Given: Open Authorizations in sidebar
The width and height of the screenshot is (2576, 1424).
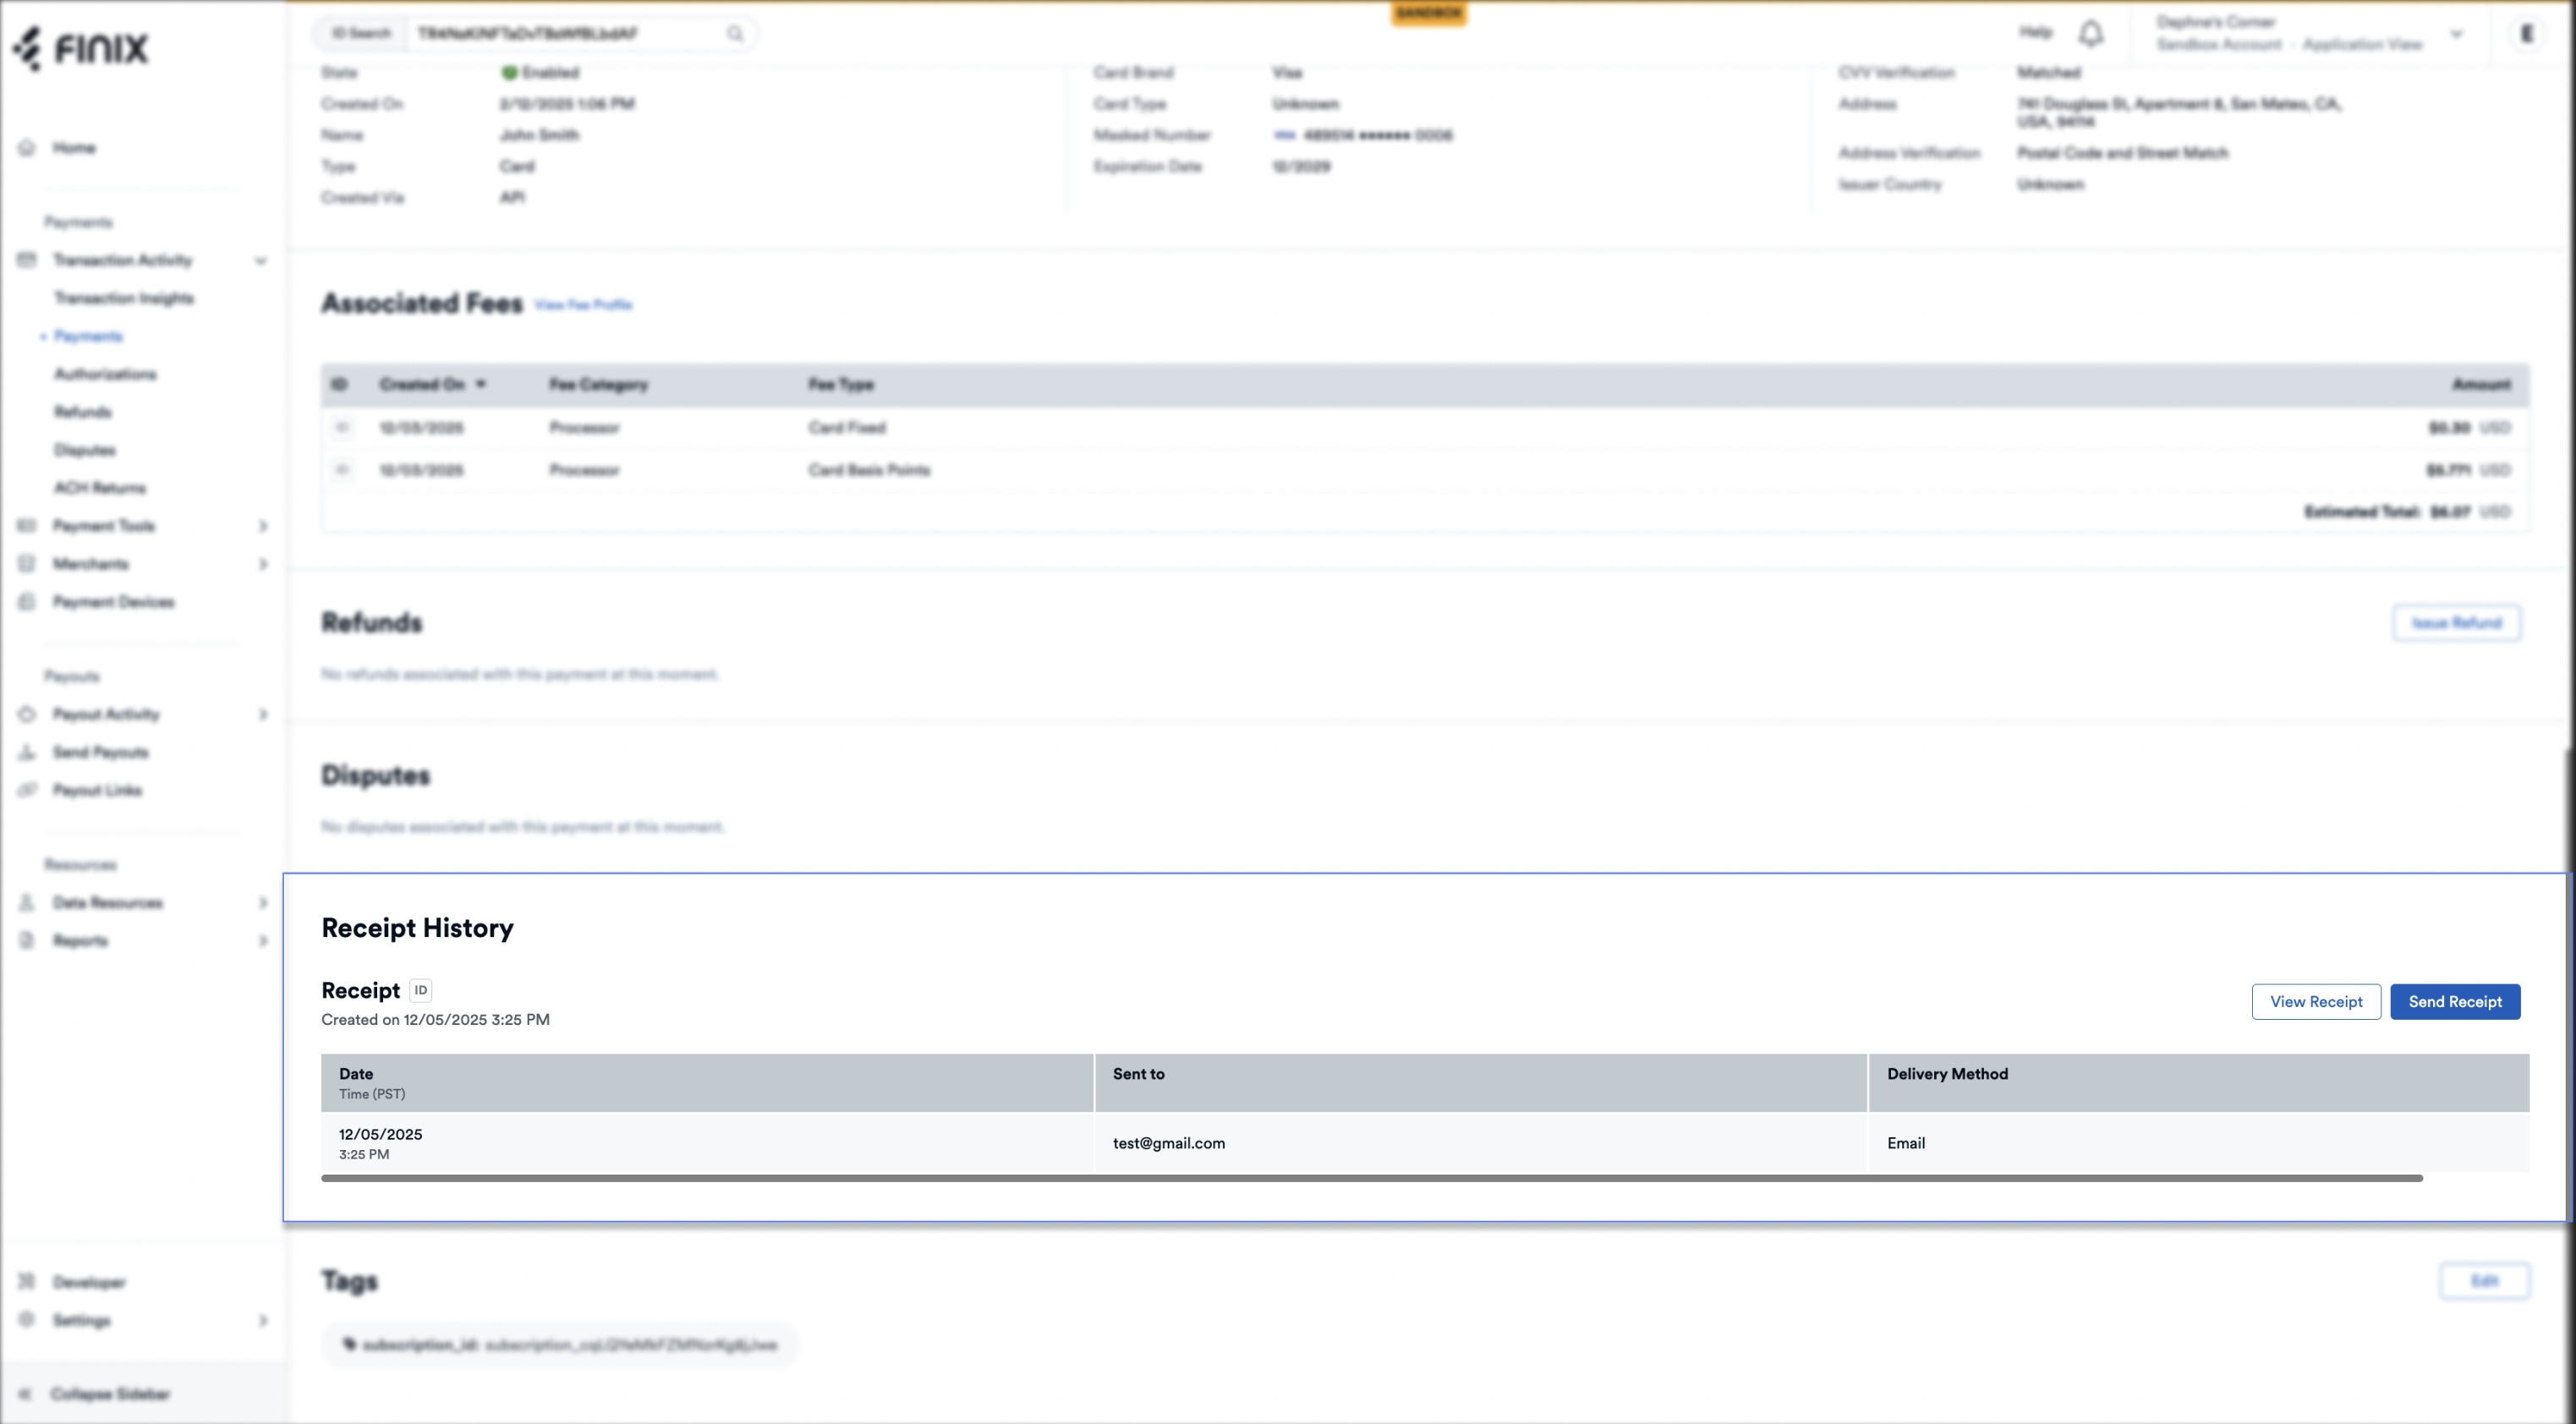Looking at the screenshot, I should (105, 374).
